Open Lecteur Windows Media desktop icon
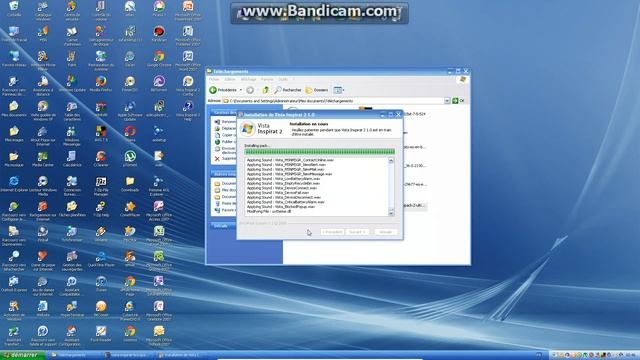The height and width of the screenshot is (360, 640). [43, 186]
